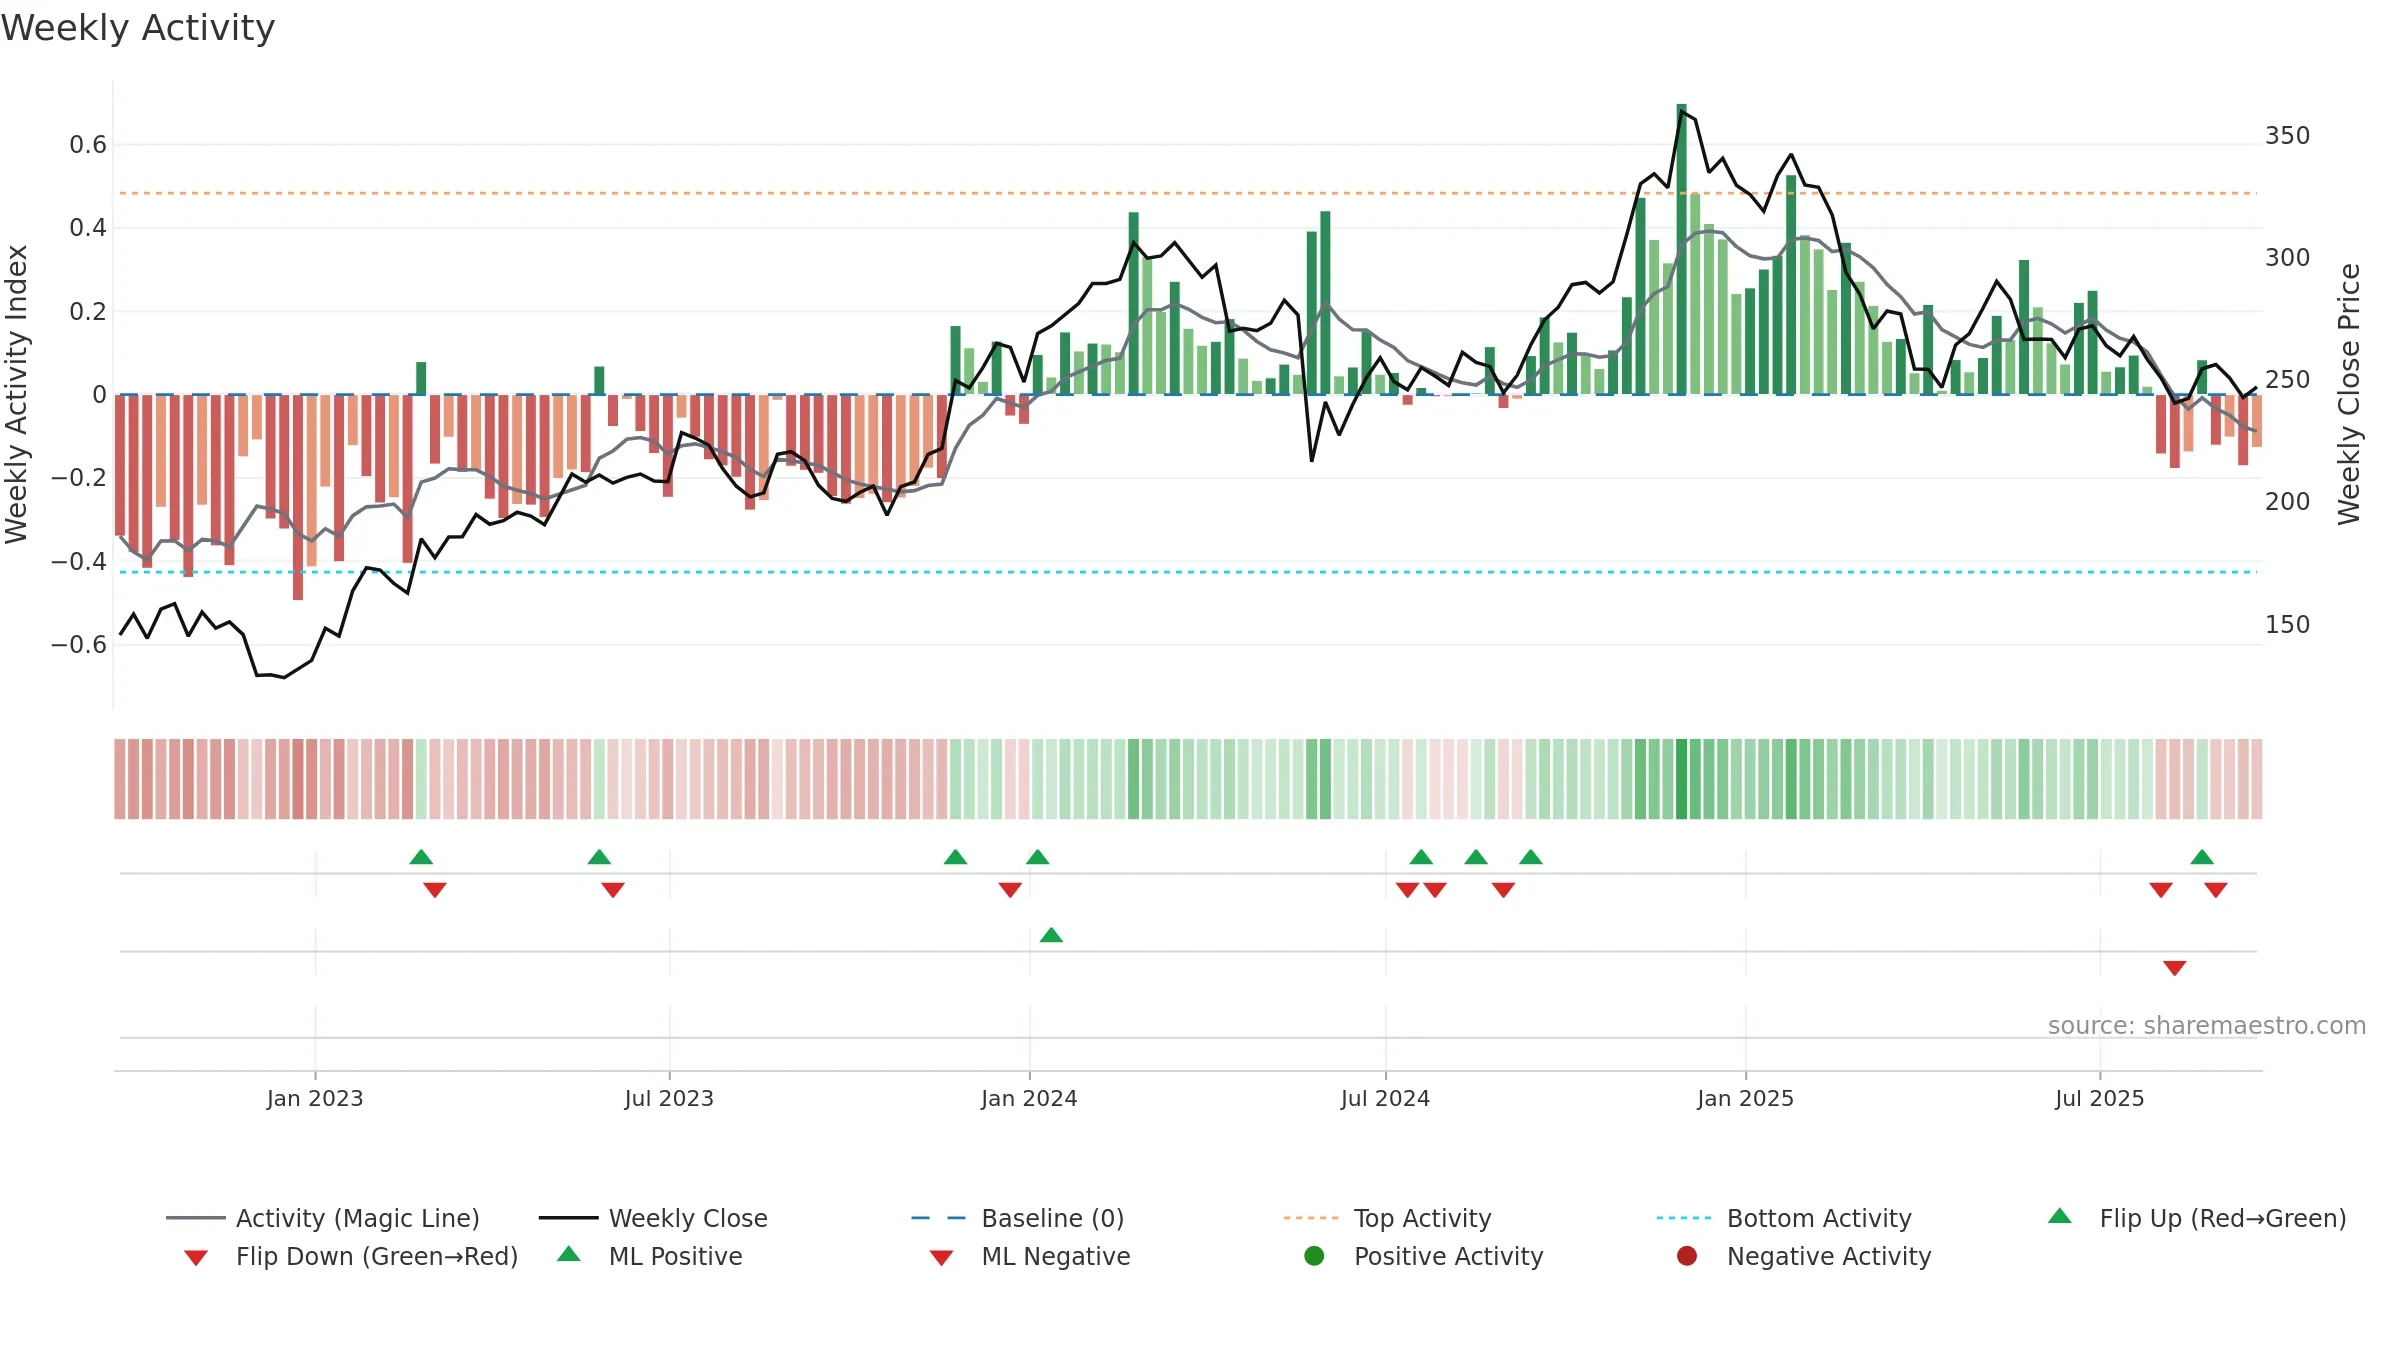Click the Flip Up (Red→Green) legend triangle
Image resolution: width=2400 pixels, height=1350 pixels.
point(2060,1216)
